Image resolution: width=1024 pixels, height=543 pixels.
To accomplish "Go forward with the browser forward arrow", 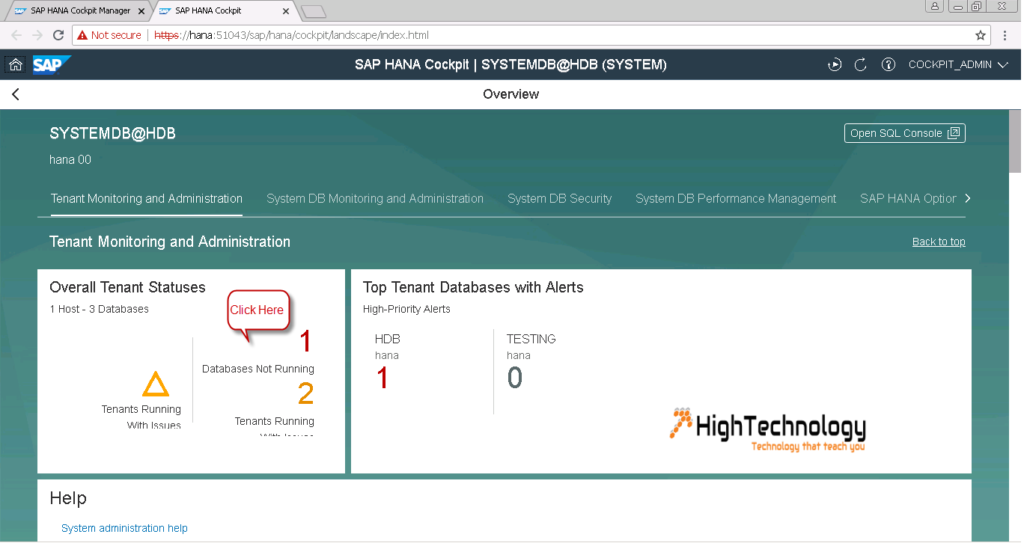I will [37, 35].
